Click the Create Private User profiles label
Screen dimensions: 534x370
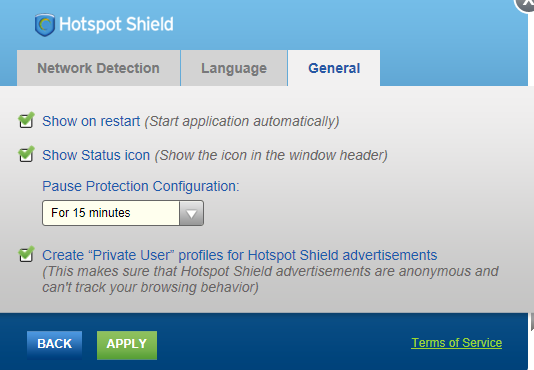pos(239,255)
